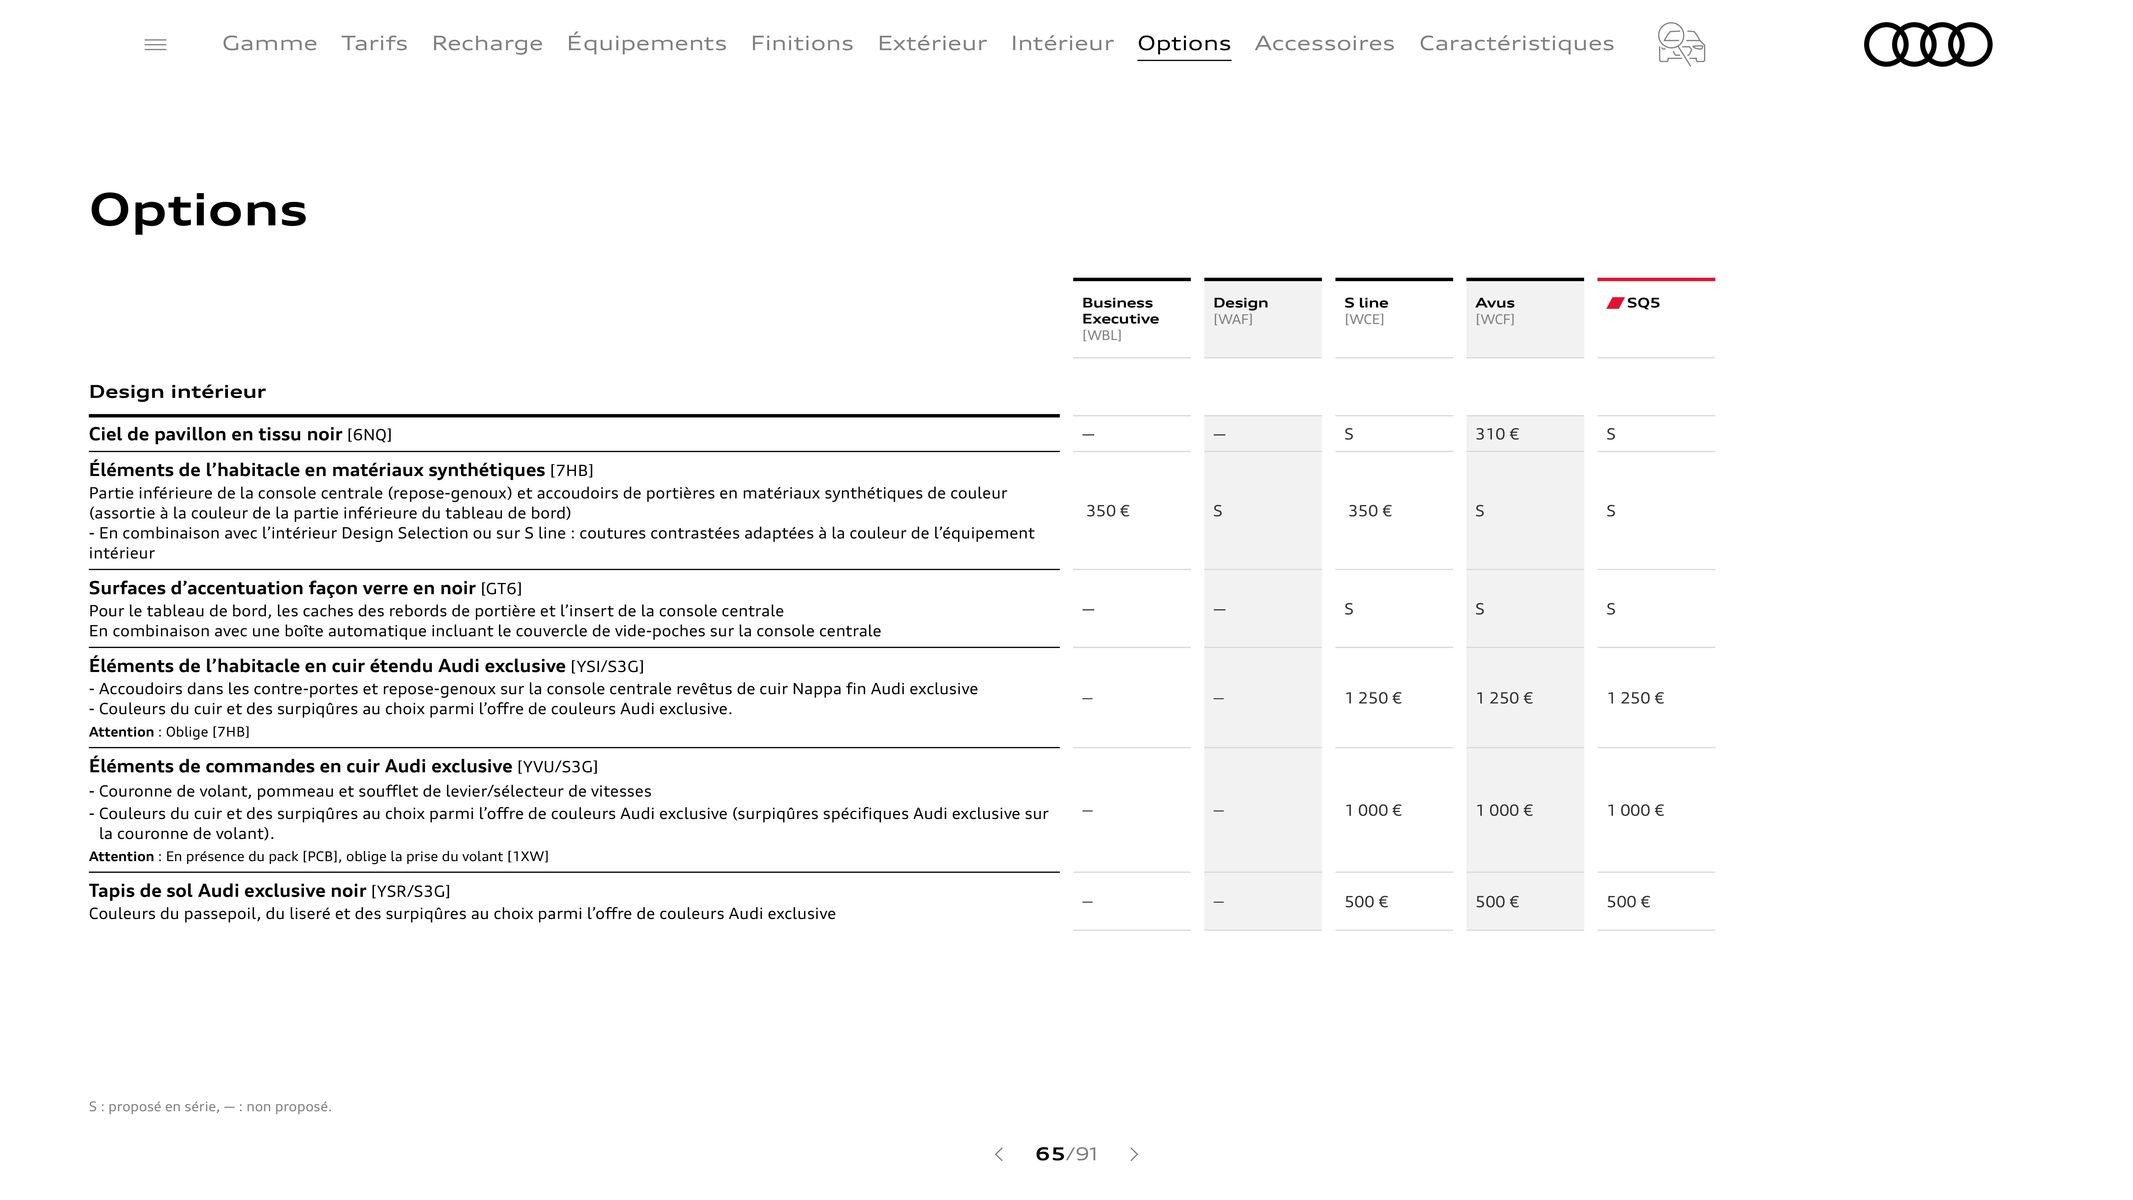The height and width of the screenshot is (1200, 2133).
Task: Click 1 250 € in the Avus column
Action: (x=1504, y=698)
